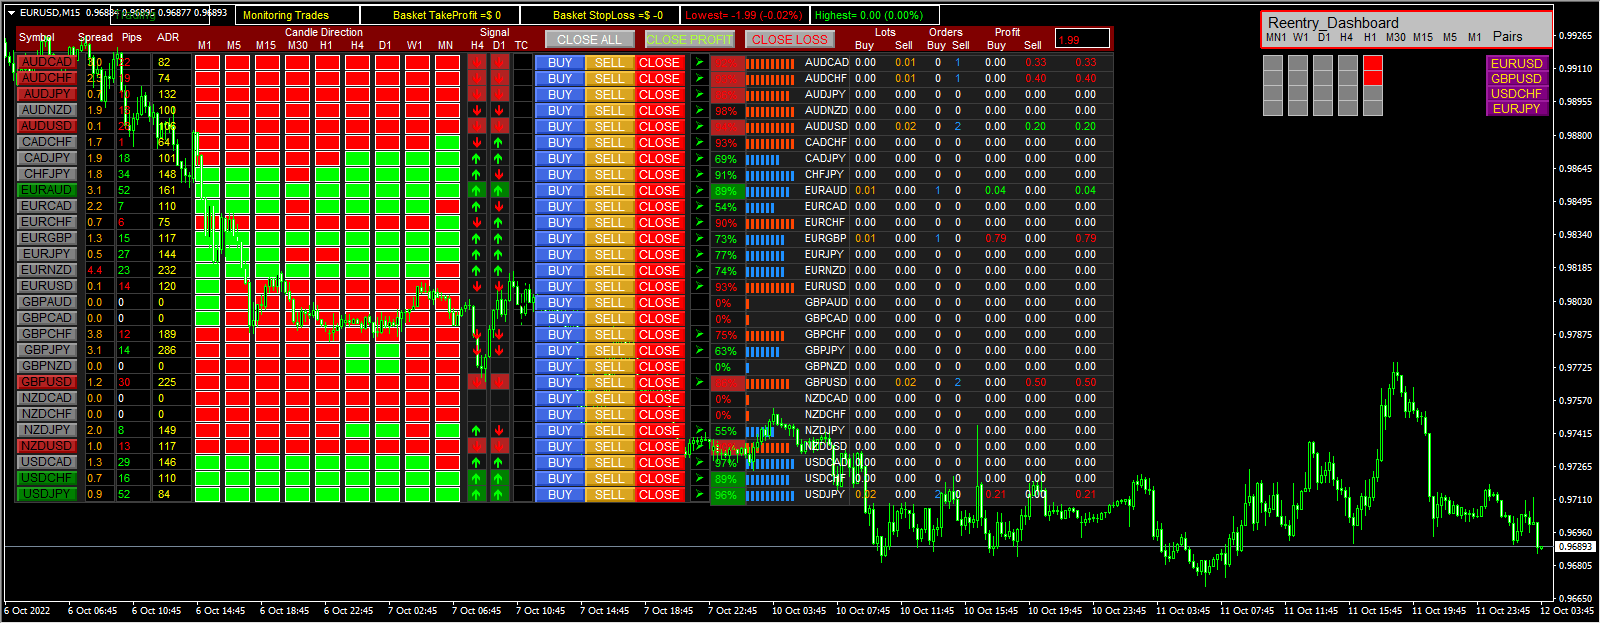Click the H4 green up-arrow signal for CADJPY

pyautogui.click(x=477, y=158)
